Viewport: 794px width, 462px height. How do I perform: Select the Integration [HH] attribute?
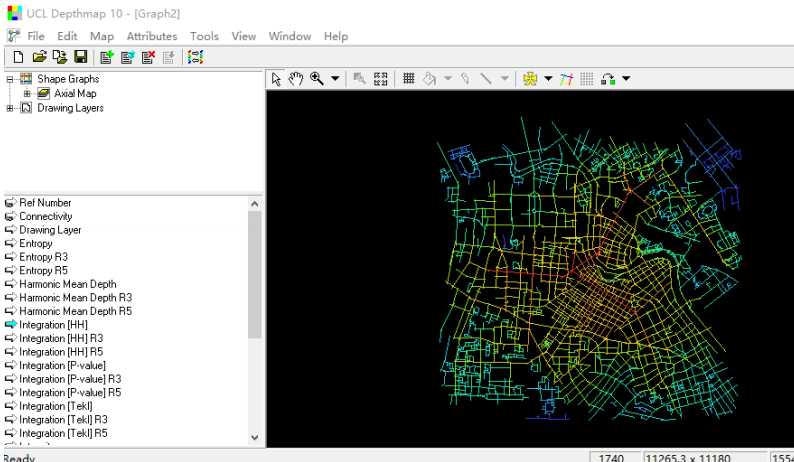[x=53, y=325]
